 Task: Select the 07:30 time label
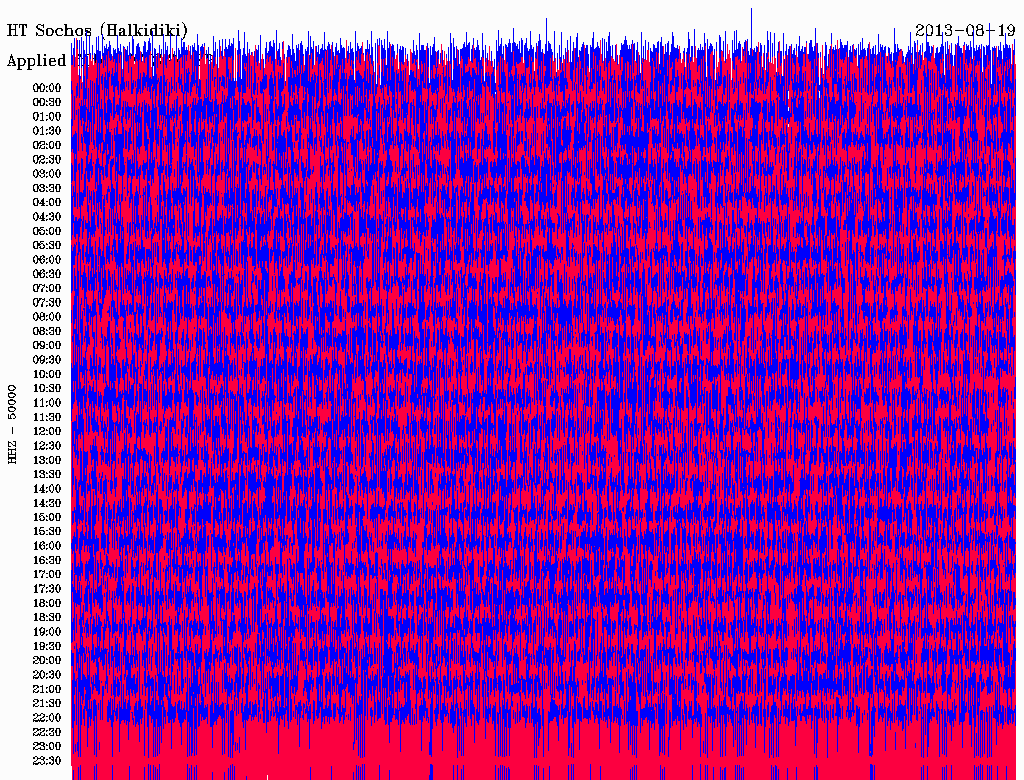(46, 303)
